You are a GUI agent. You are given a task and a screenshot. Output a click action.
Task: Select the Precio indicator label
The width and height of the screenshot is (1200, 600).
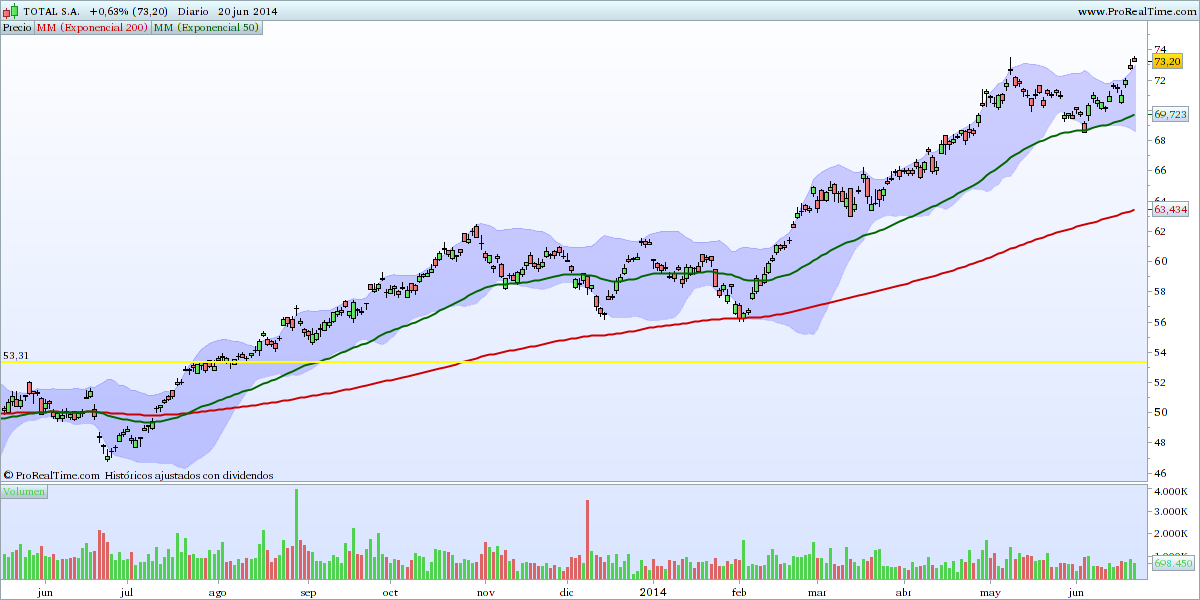(17, 28)
